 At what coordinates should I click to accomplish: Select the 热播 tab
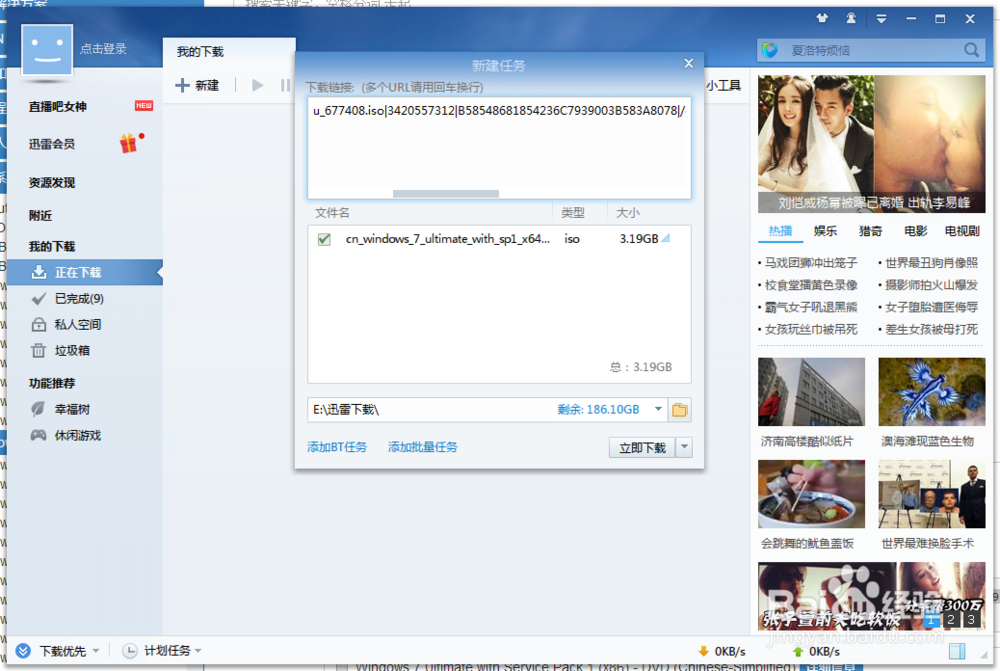pyautogui.click(x=780, y=231)
